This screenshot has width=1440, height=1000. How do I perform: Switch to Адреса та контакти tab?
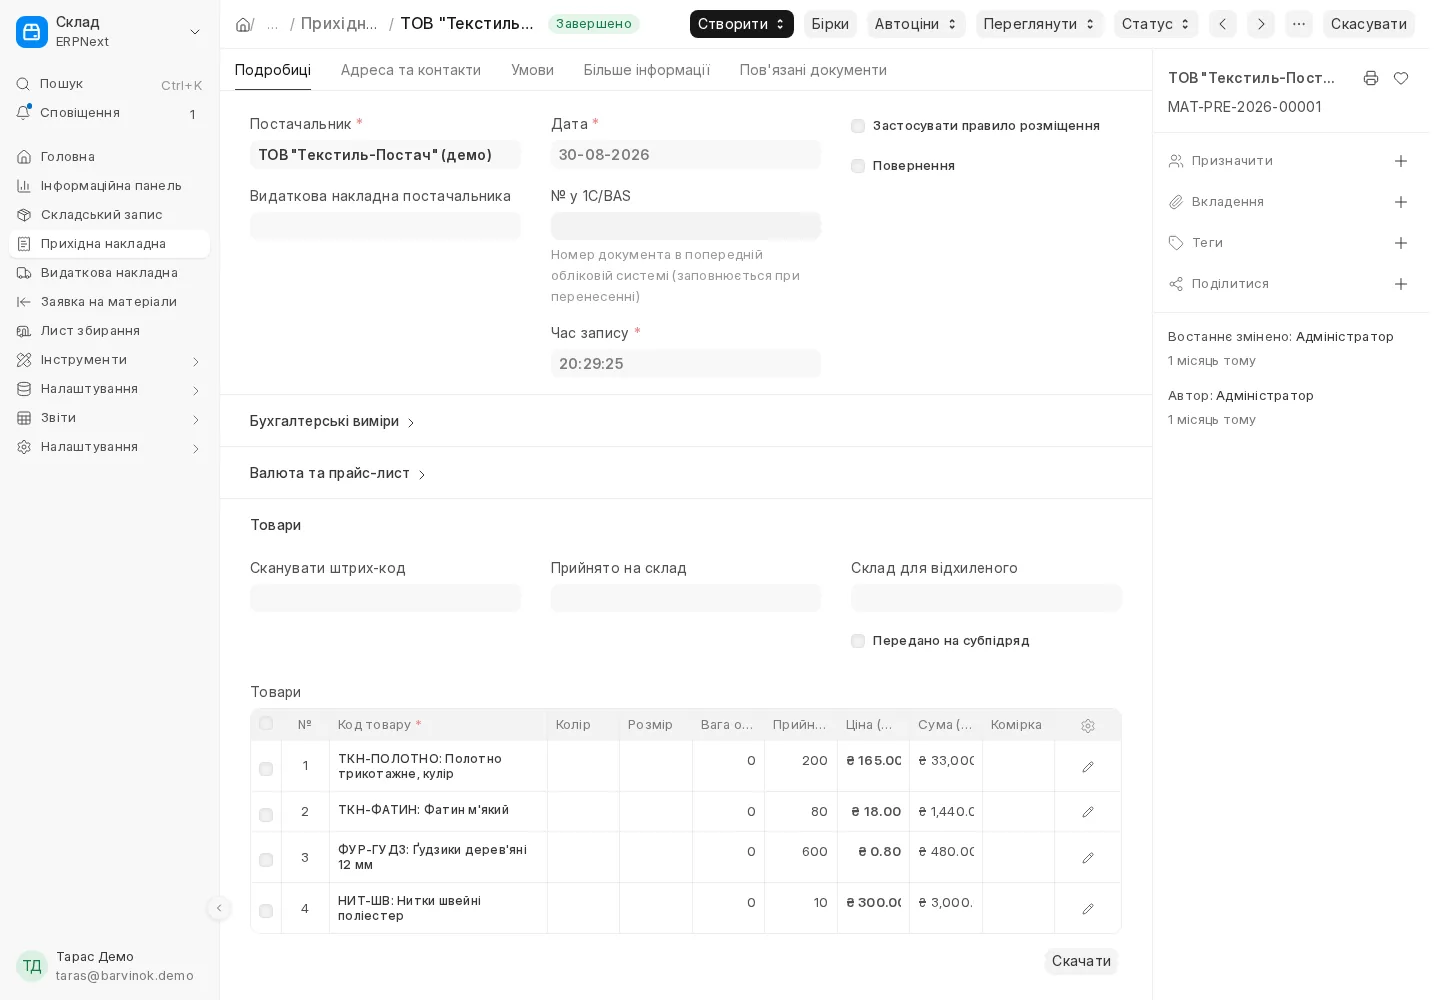tap(411, 70)
